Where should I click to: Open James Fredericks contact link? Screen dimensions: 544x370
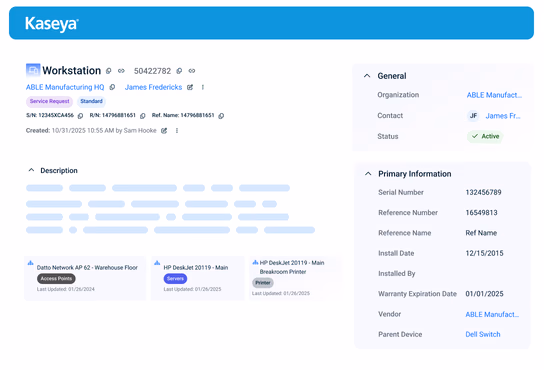[153, 87]
